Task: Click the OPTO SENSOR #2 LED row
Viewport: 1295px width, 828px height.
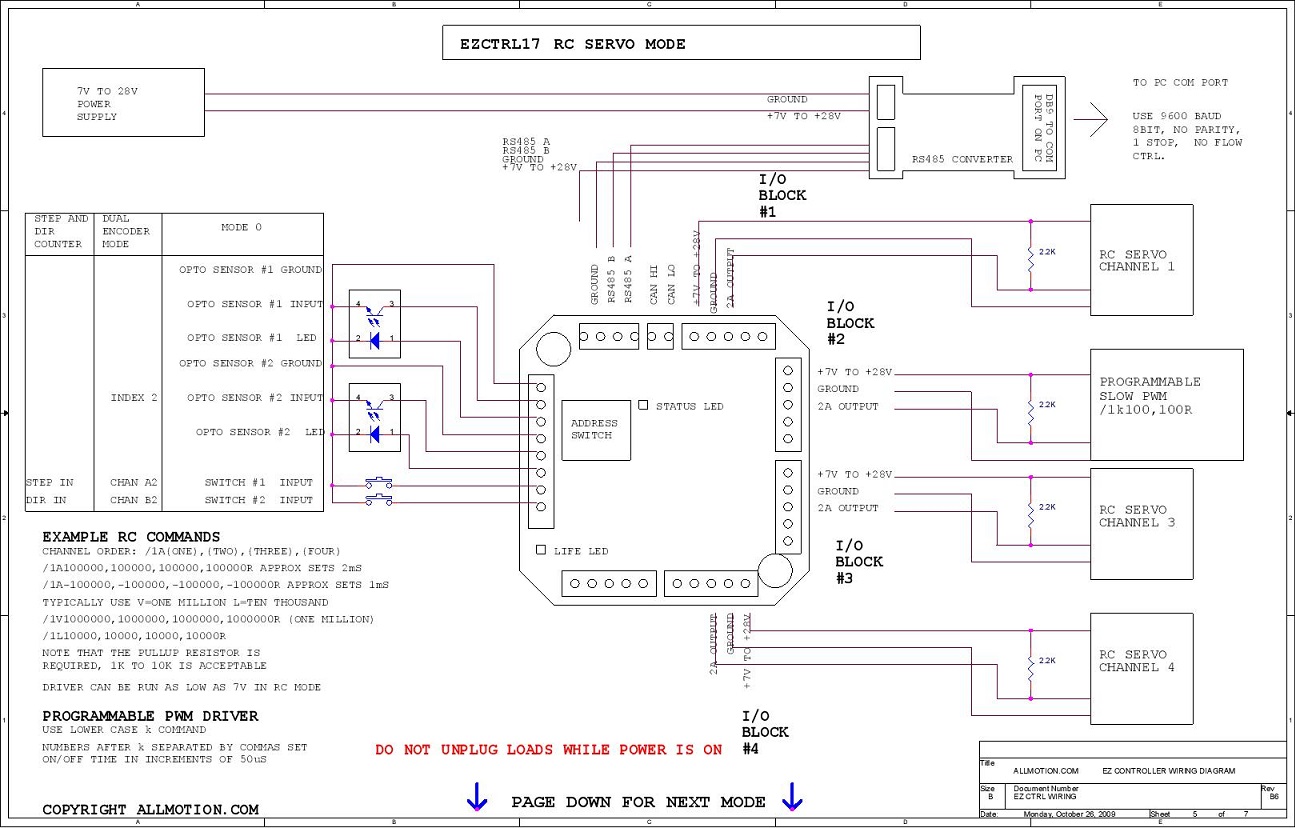Action: [259, 432]
